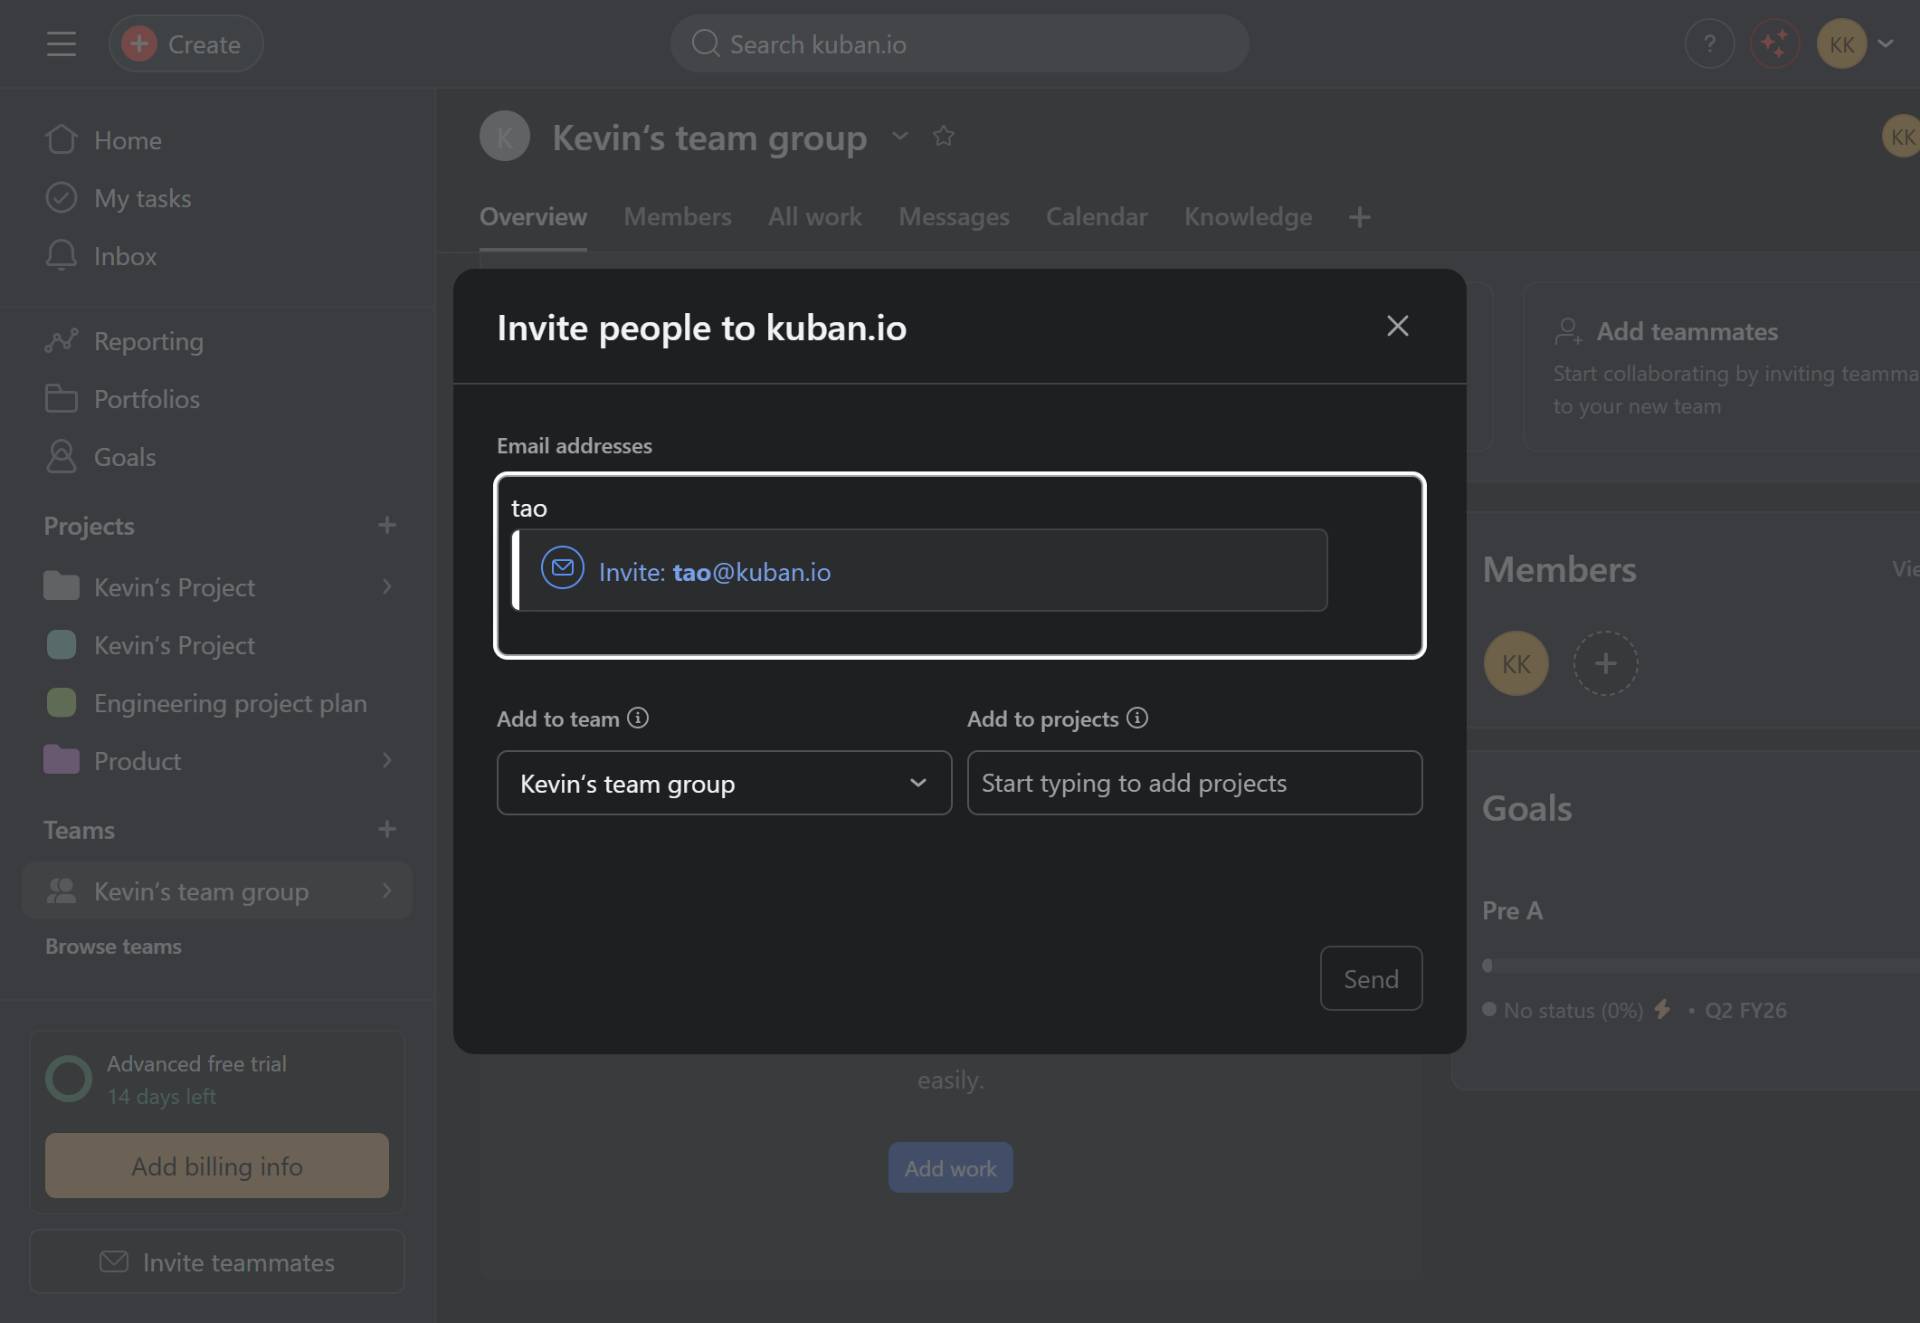Click the team K avatar in header
The width and height of the screenshot is (1920, 1323).
point(504,136)
